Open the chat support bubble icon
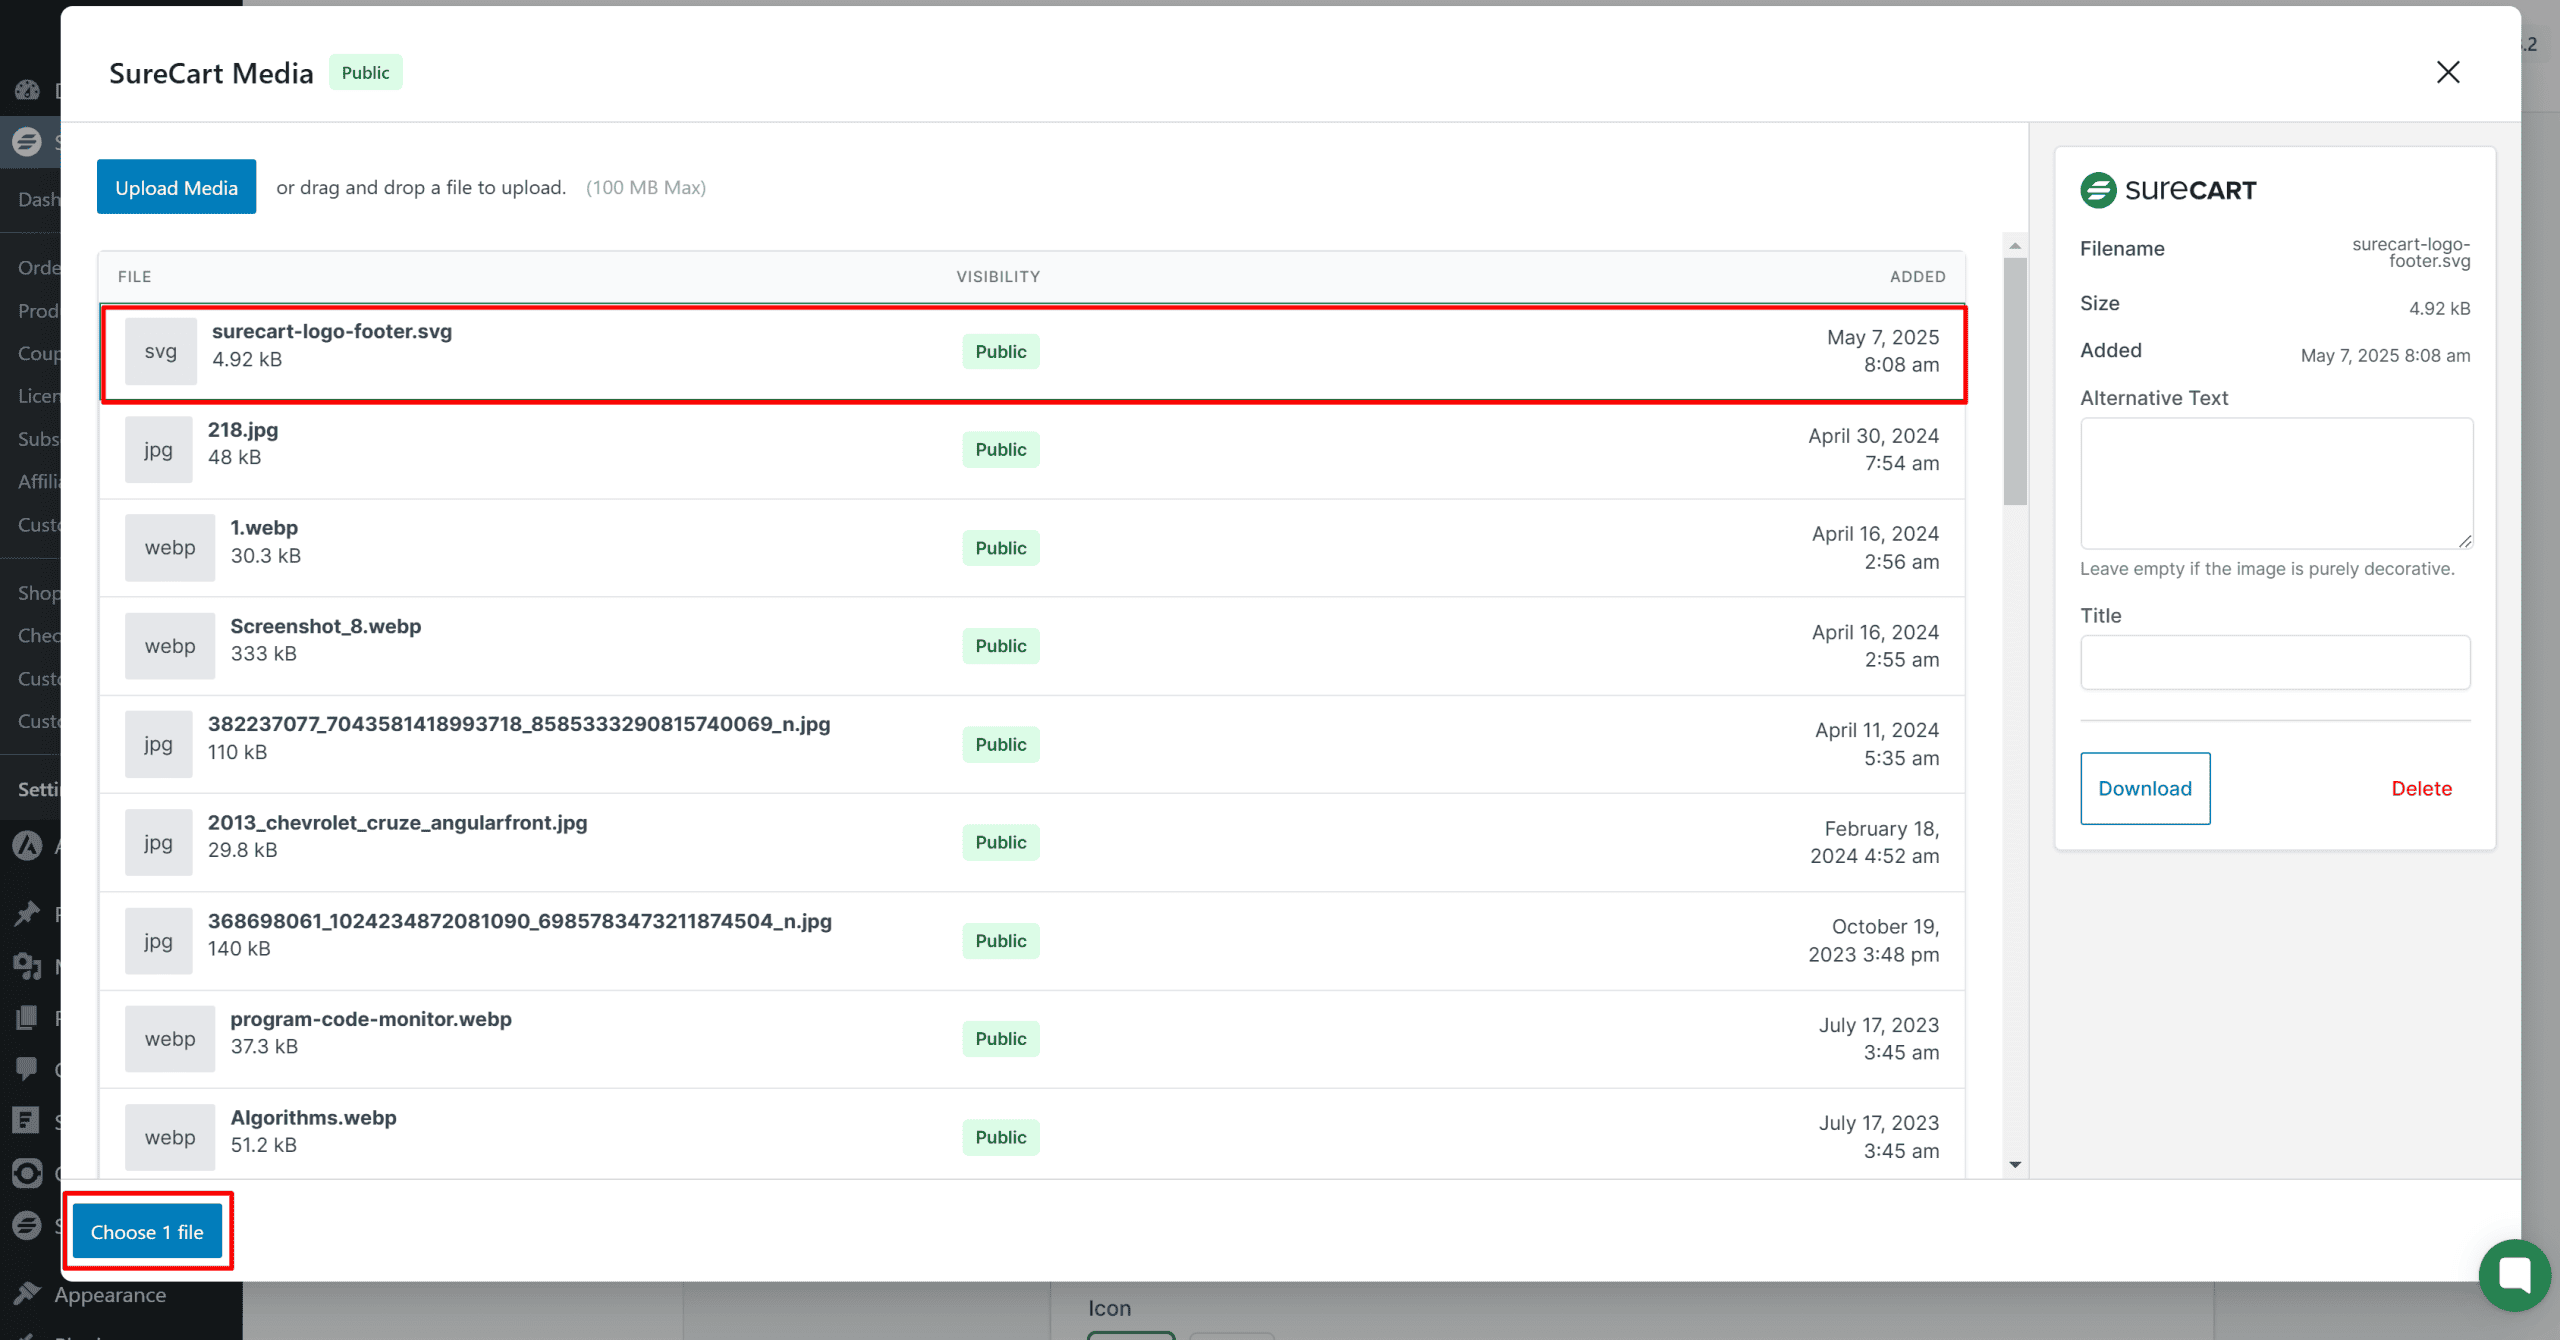Image resolution: width=2560 pixels, height=1340 pixels. 2514,1275
